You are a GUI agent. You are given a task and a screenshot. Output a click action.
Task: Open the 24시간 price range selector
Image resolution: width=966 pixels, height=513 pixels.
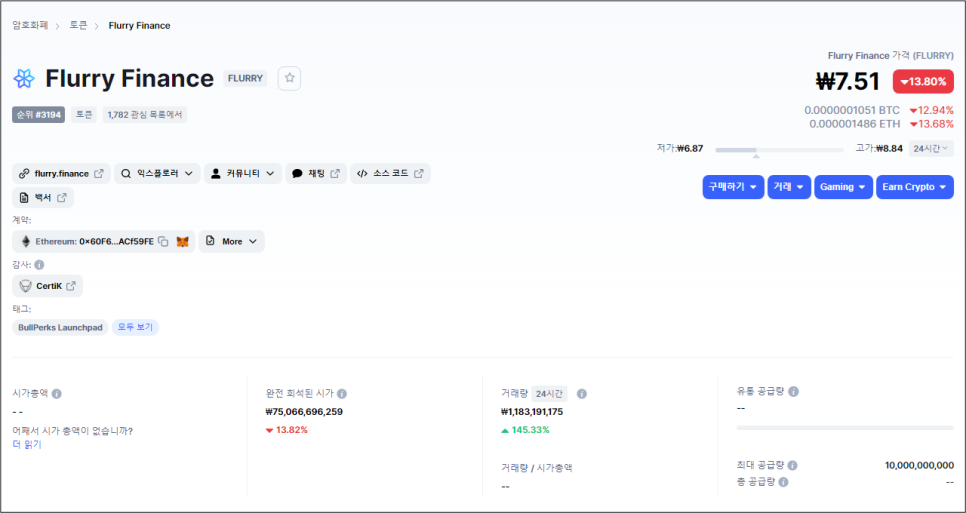(931, 148)
